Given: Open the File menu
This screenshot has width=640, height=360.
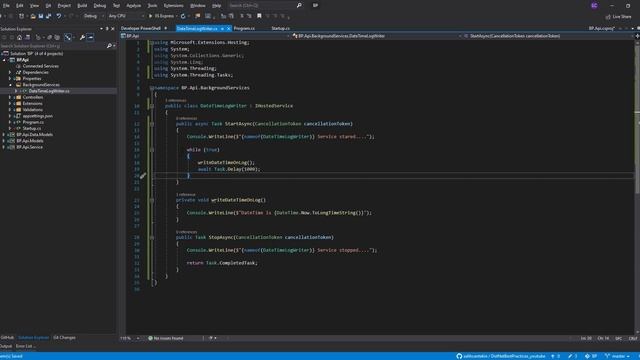Looking at the screenshot, I should 6,5.
